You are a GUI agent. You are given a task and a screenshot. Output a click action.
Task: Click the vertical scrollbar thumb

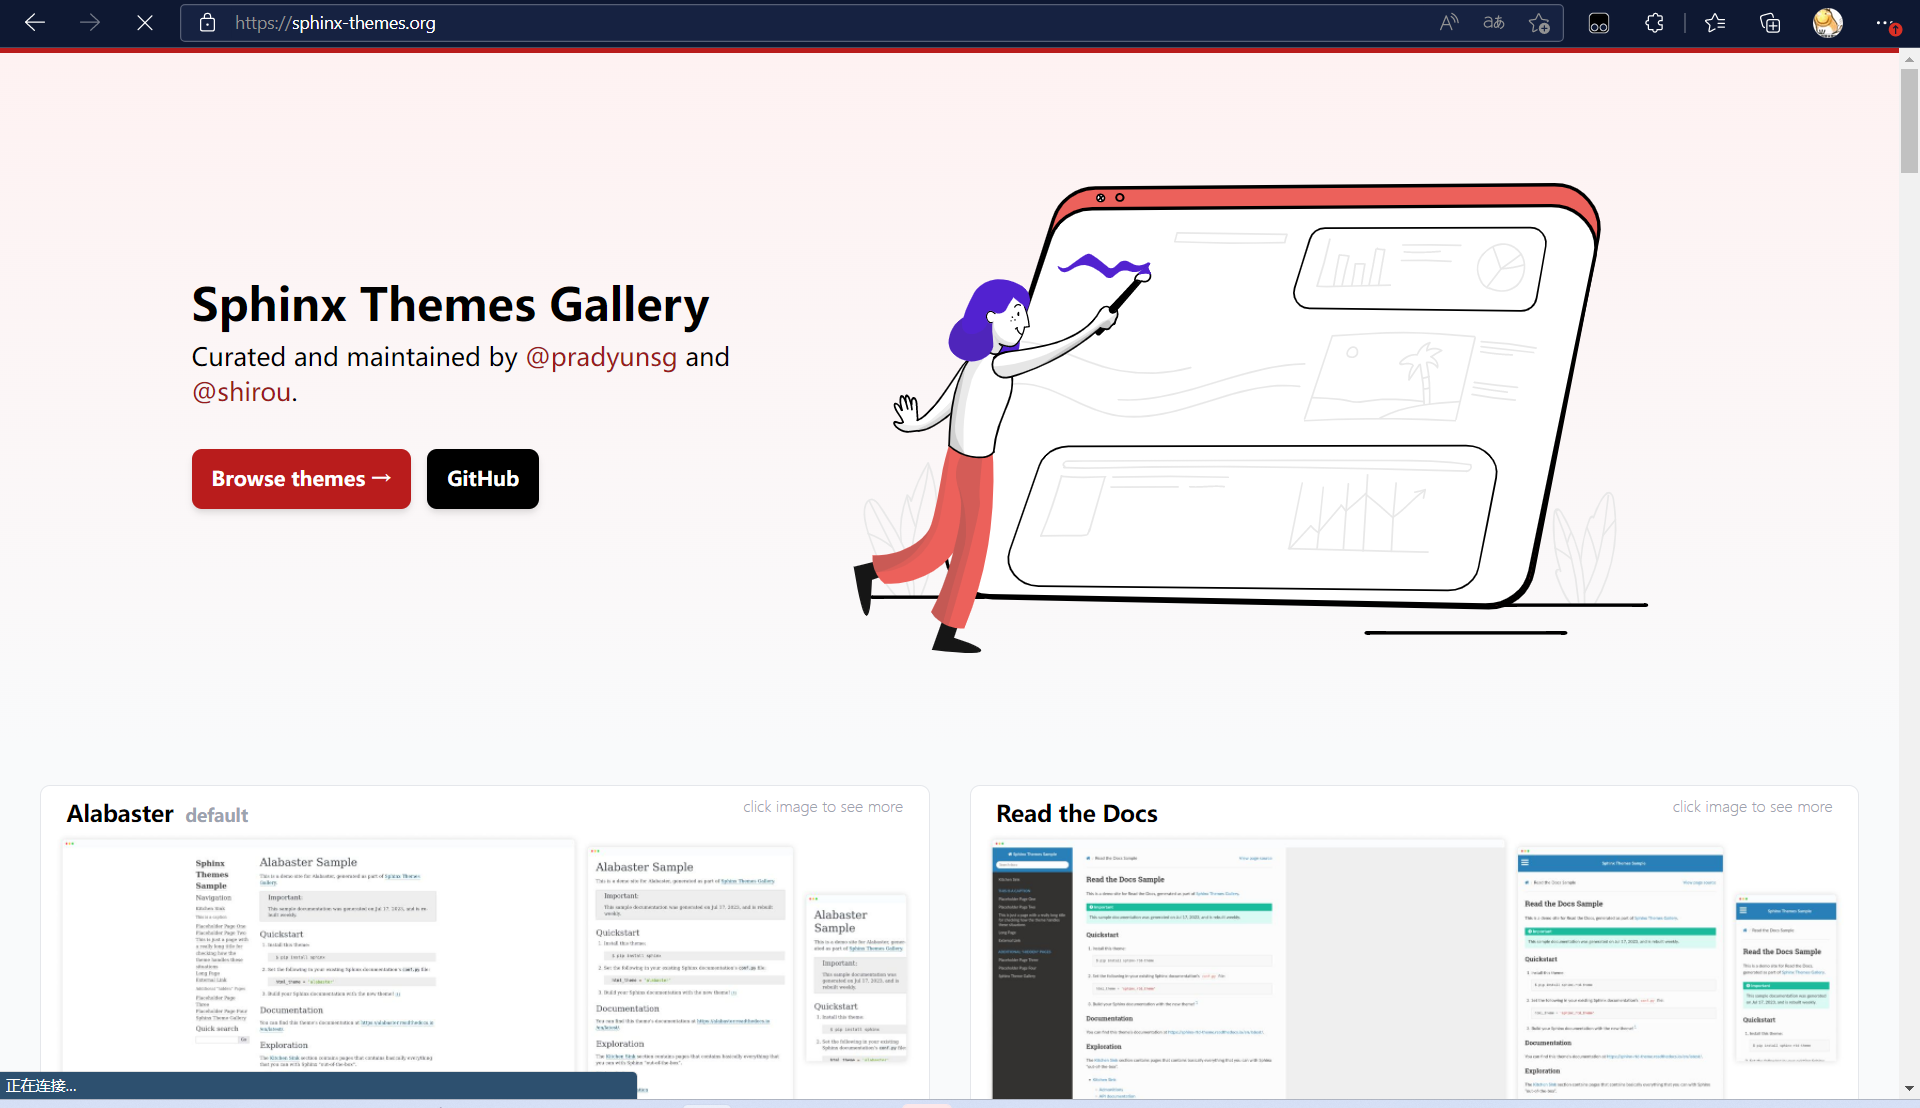pyautogui.click(x=1909, y=121)
